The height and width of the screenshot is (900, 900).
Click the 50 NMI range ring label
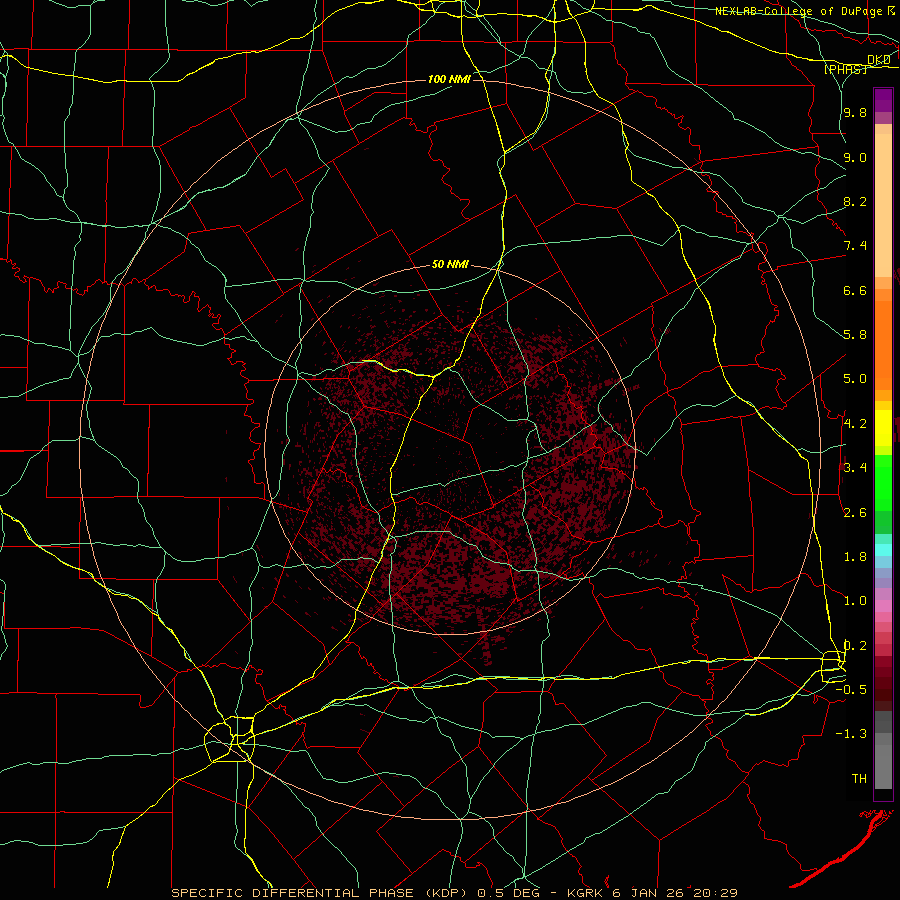(x=450, y=265)
